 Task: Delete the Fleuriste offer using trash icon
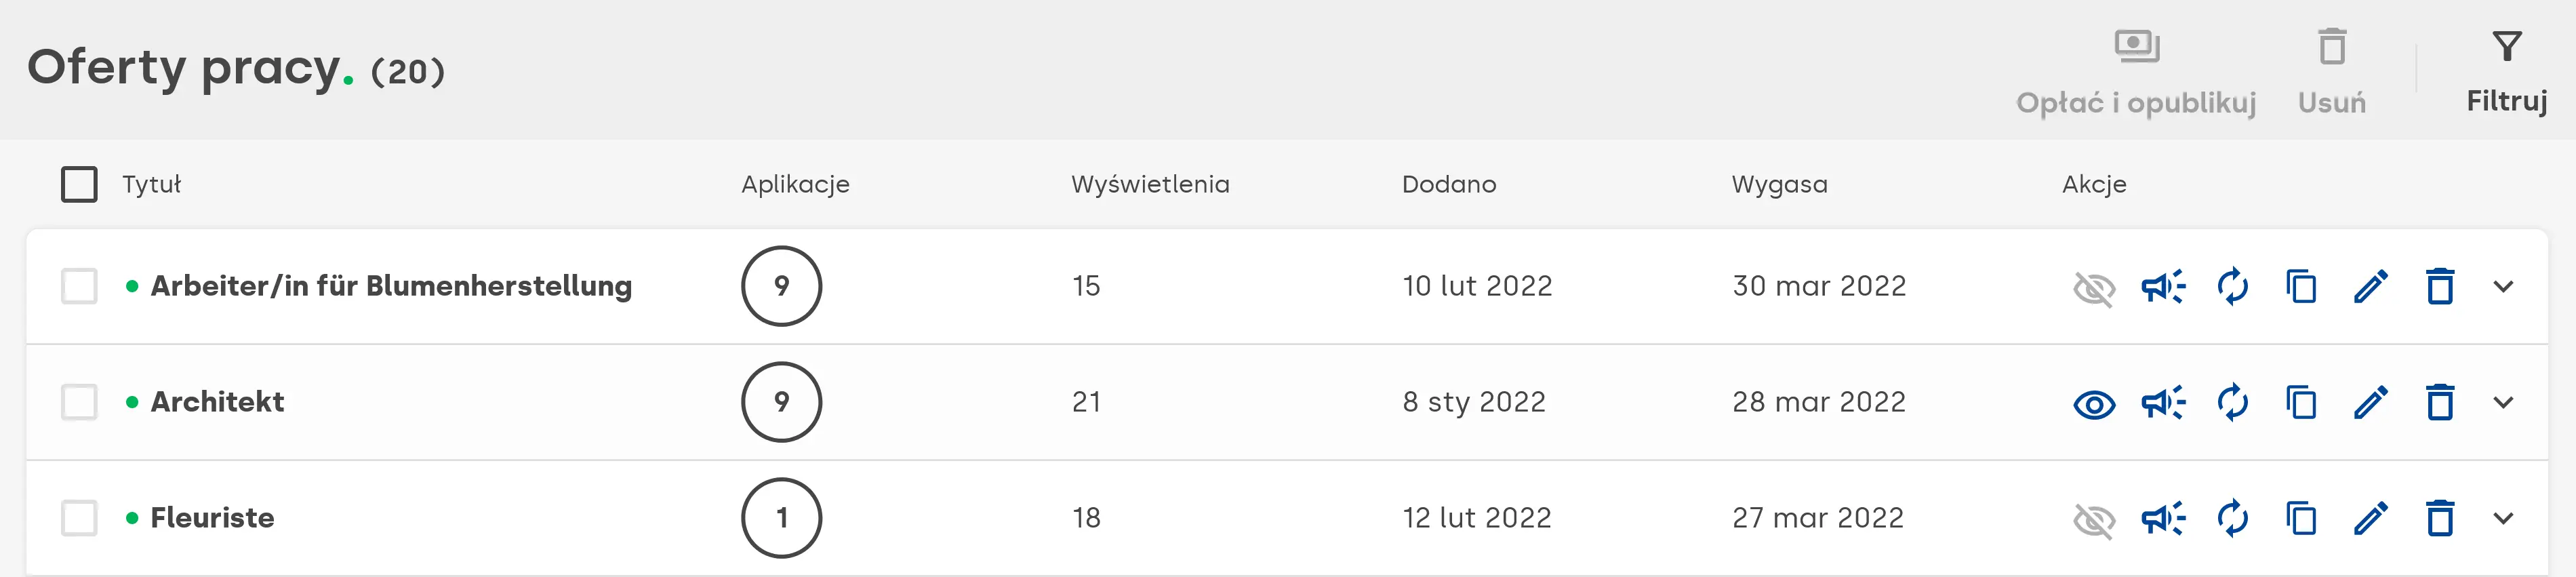click(x=2440, y=518)
